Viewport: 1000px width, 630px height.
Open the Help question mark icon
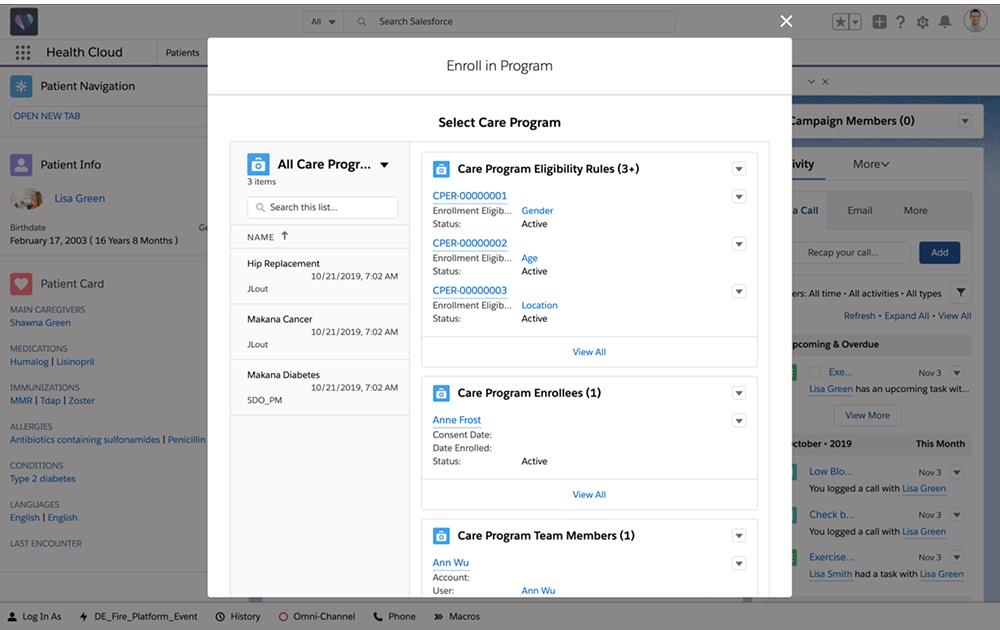pos(901,22)
